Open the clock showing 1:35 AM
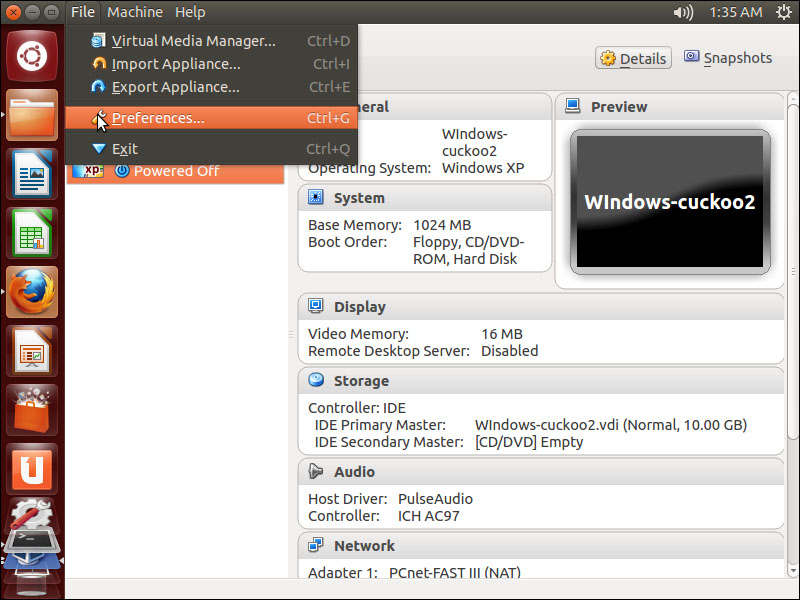800x600 pixels. [736, 12]
